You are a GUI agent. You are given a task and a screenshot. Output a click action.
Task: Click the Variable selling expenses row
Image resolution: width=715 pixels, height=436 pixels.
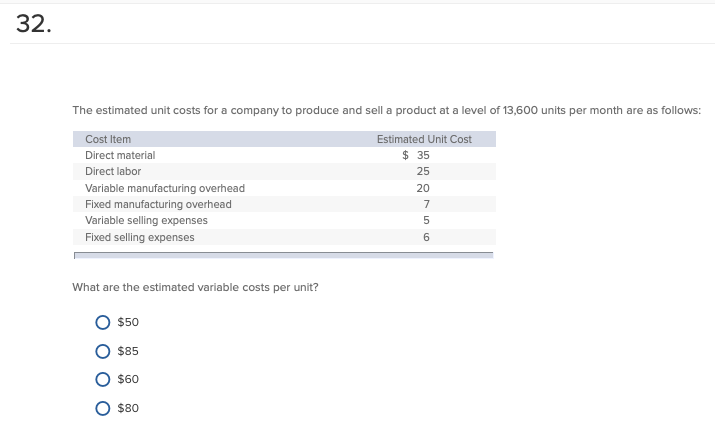(285, 221)
